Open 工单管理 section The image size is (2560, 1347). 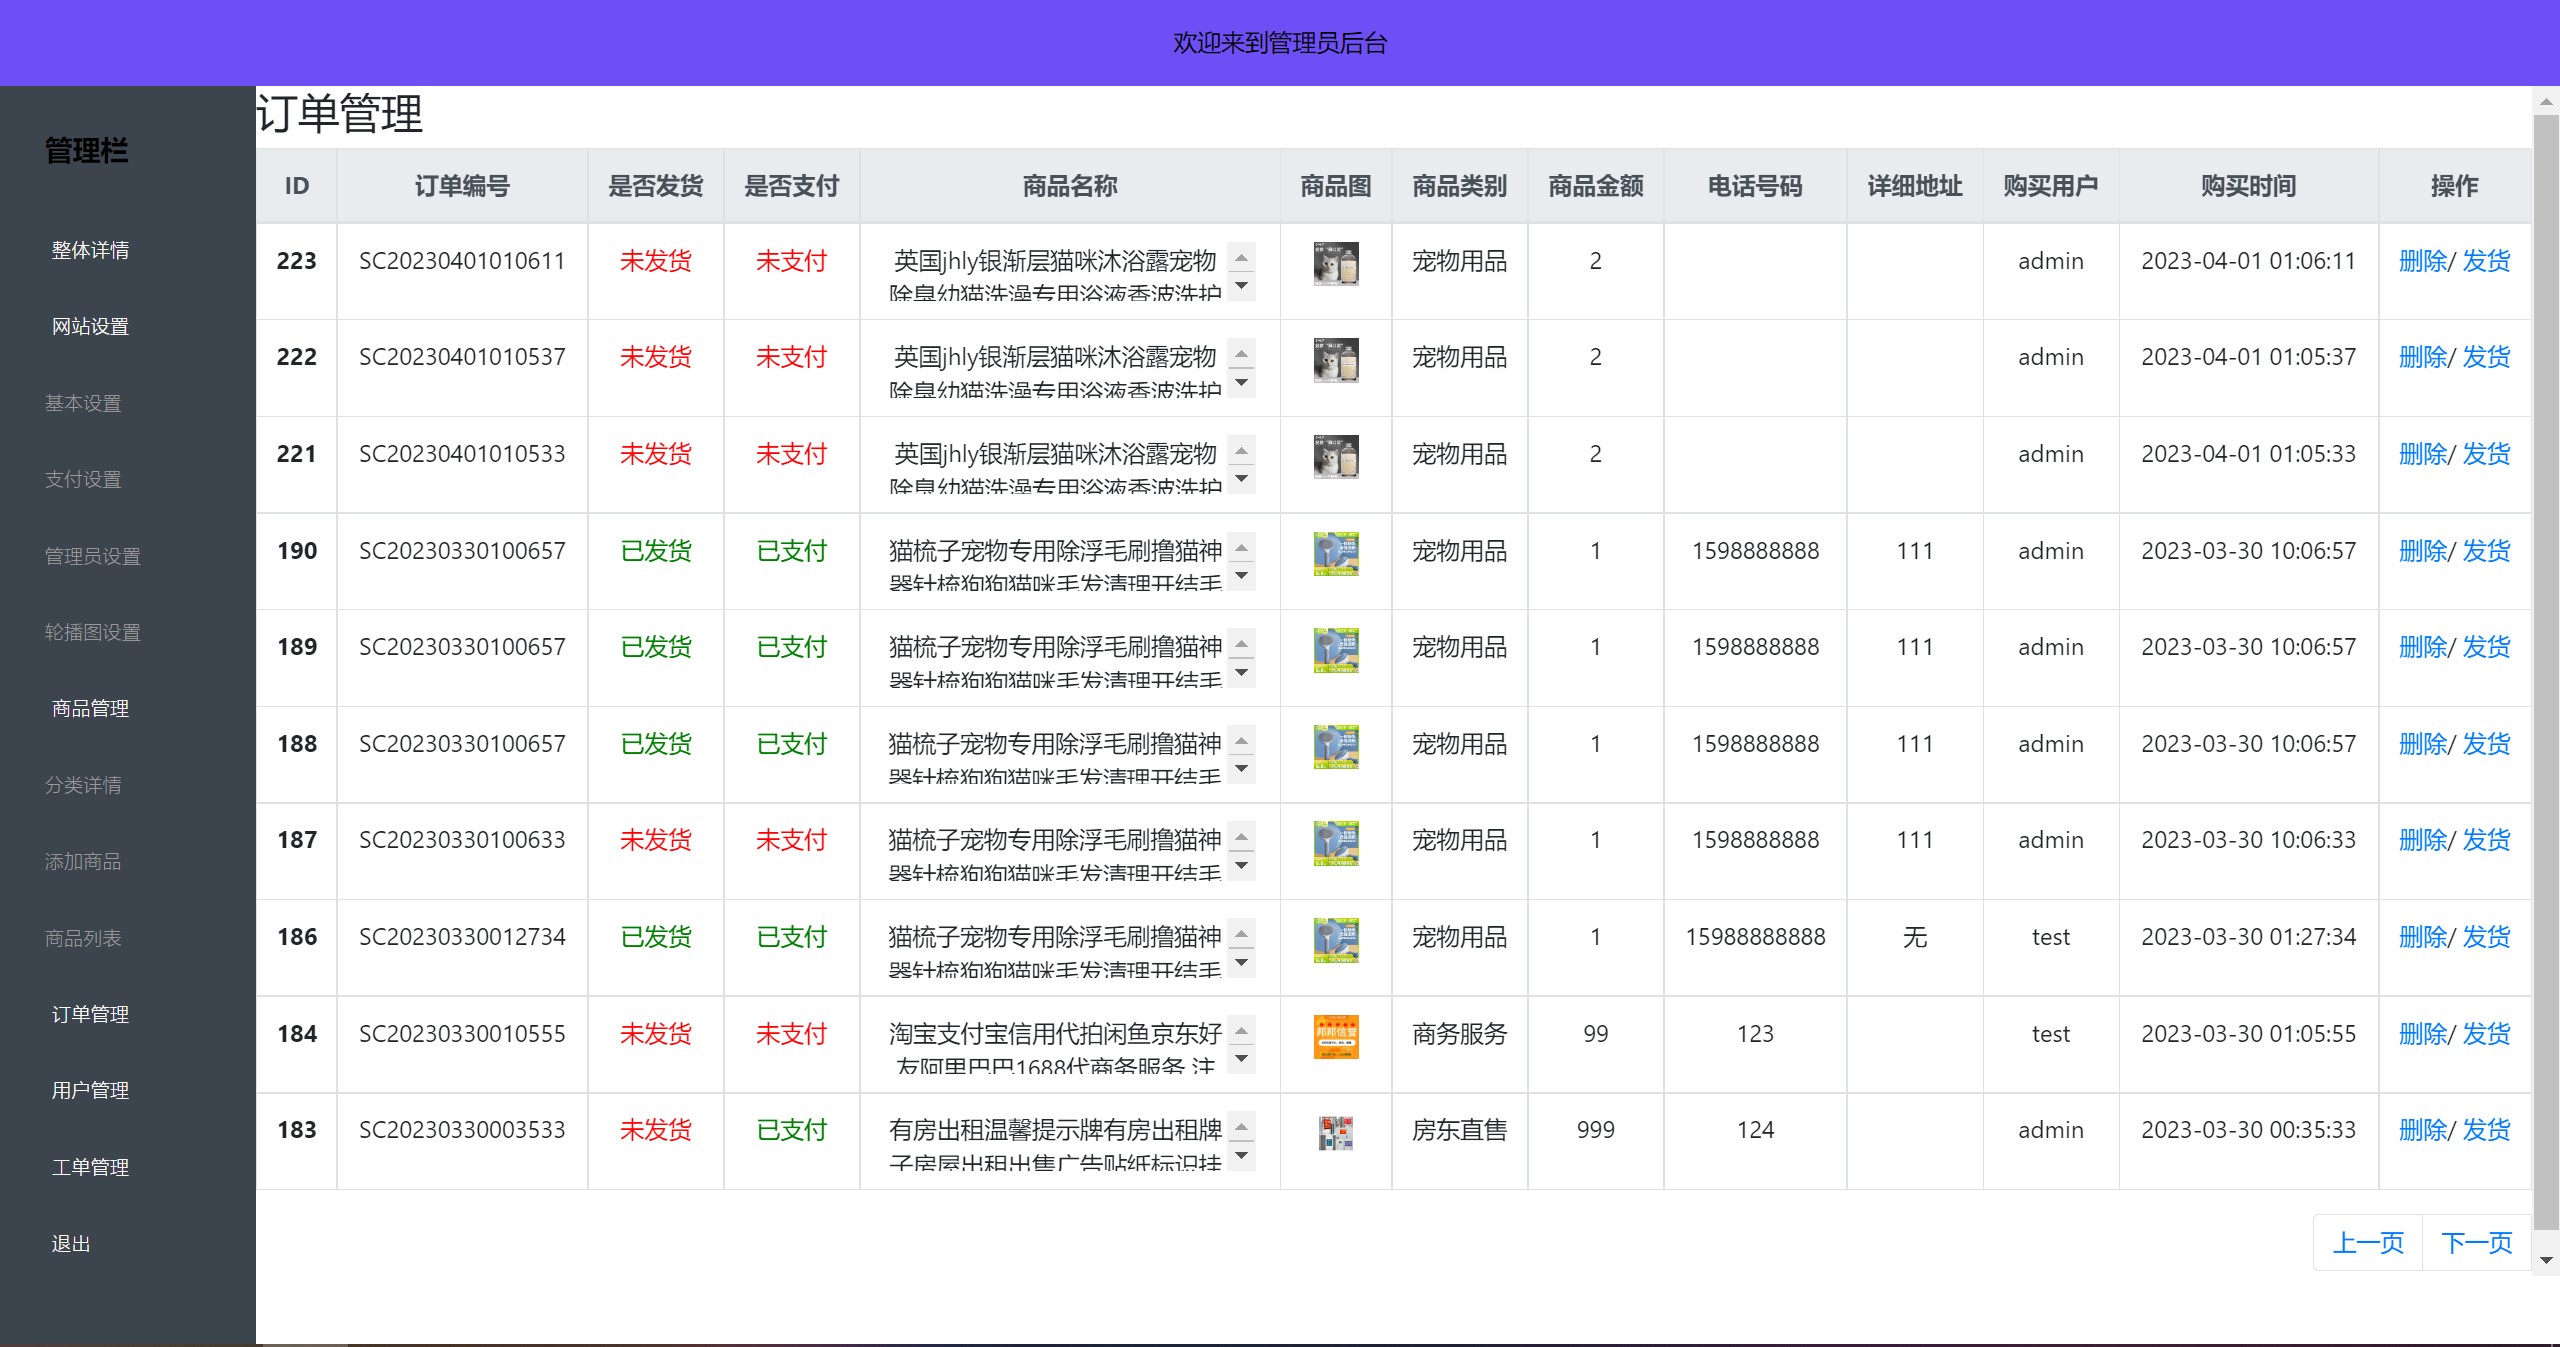(90, 1167)
